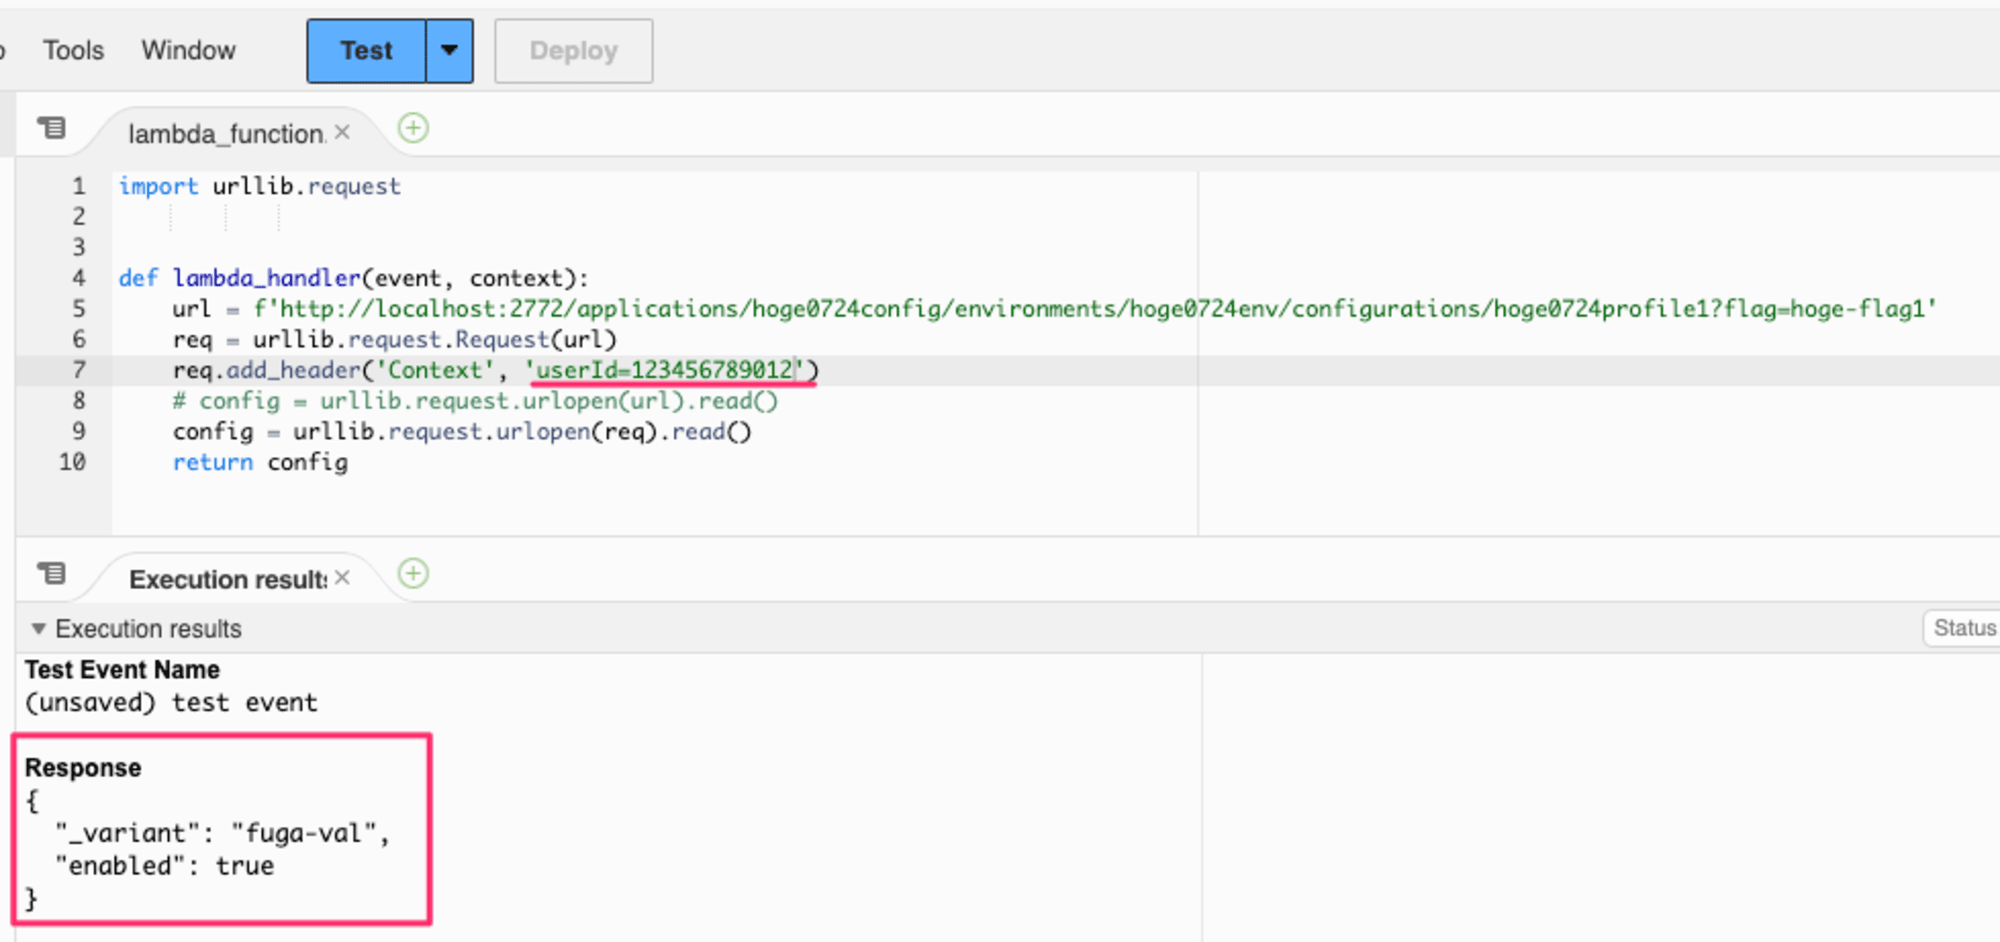Open the Window menu

click(x=188, y=50)
